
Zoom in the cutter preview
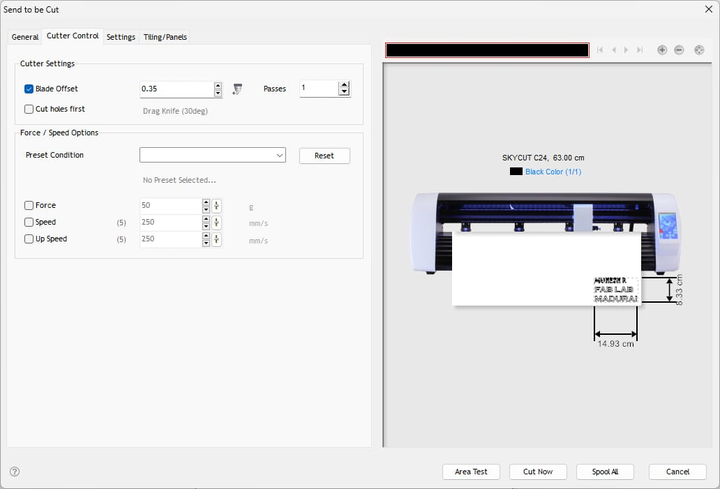click(662, 50)
